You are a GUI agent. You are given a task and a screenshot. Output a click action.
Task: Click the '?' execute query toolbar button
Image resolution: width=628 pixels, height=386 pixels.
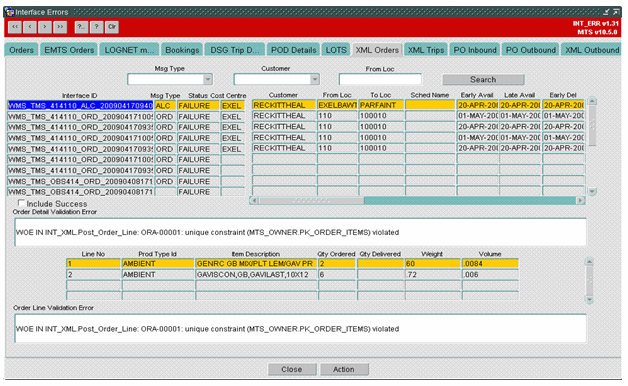pyautogui.click(x=97, y=27)
